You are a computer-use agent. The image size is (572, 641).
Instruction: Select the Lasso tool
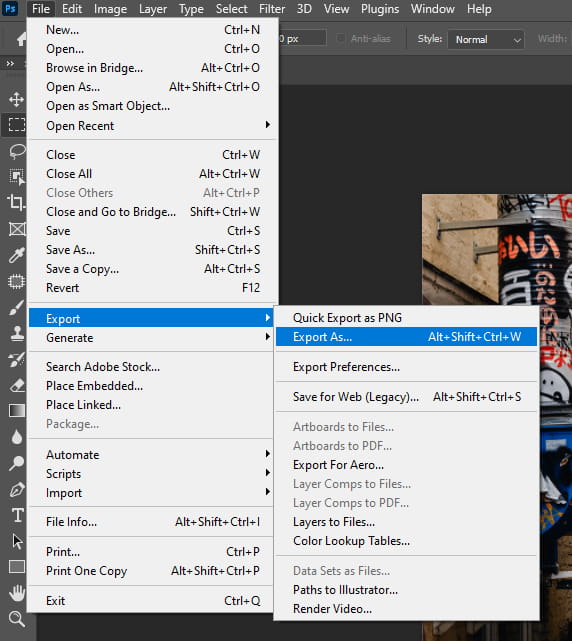coord(17,151)
